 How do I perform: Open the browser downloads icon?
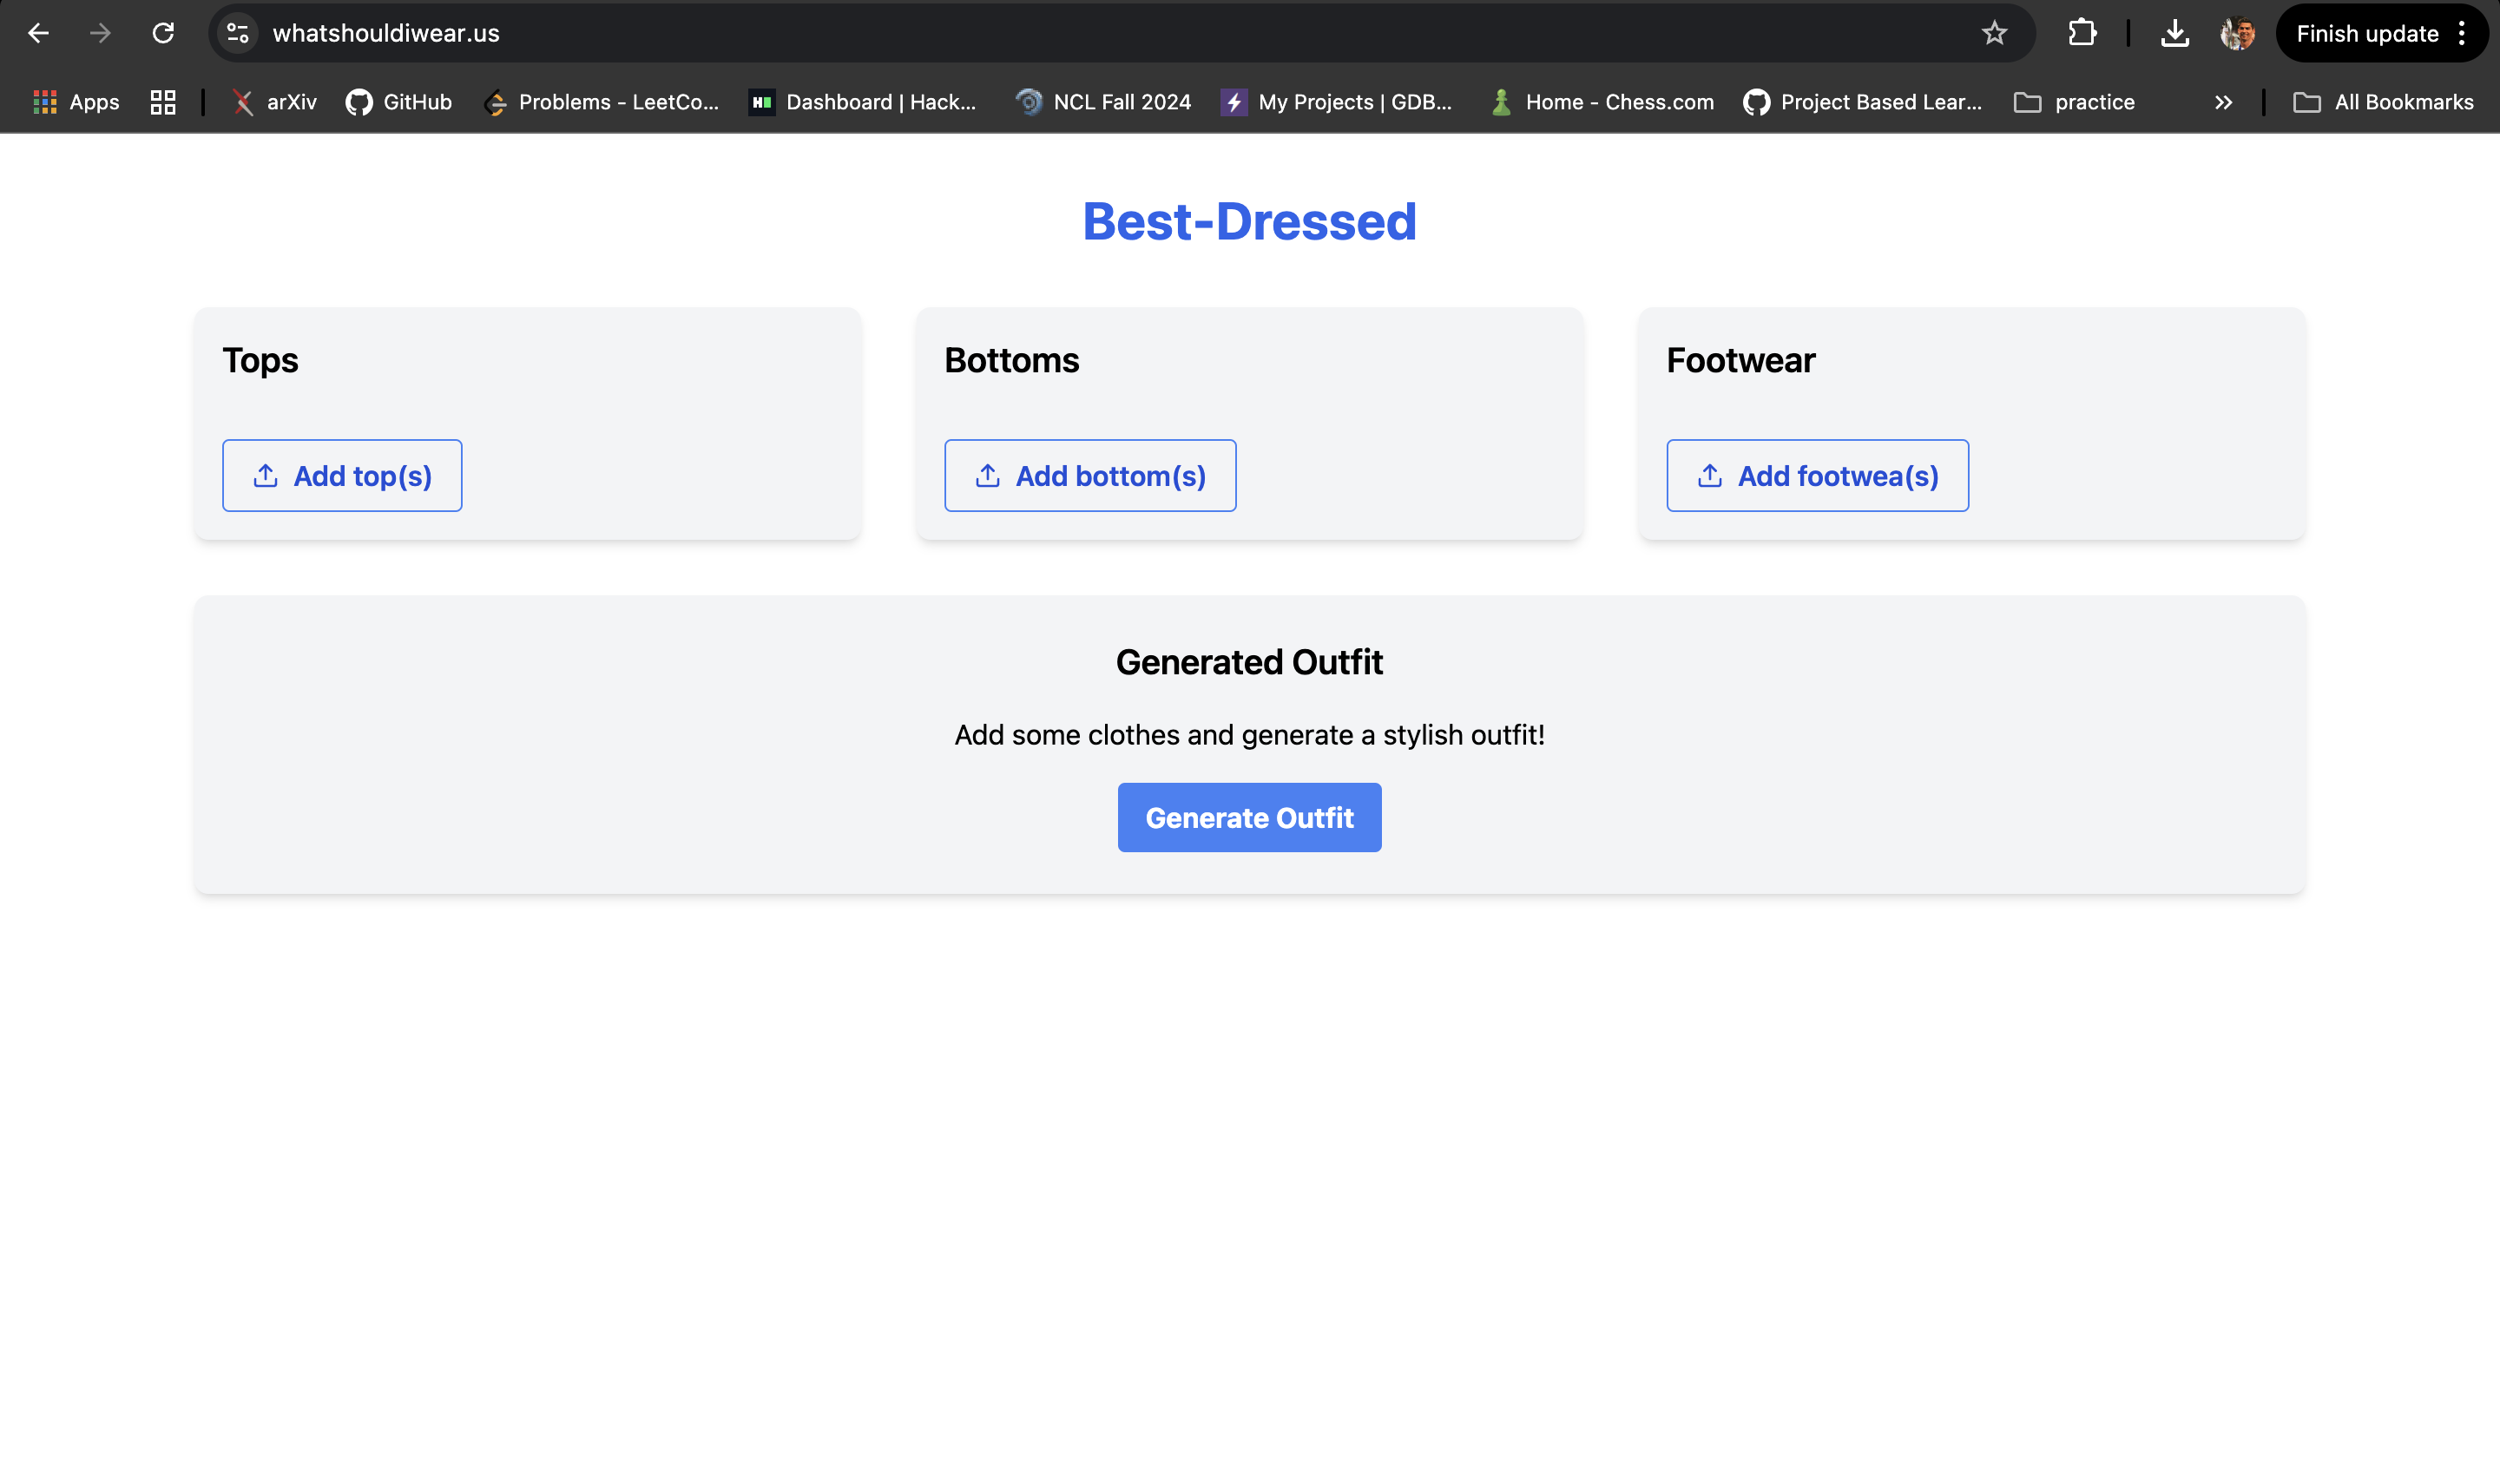2174,33
